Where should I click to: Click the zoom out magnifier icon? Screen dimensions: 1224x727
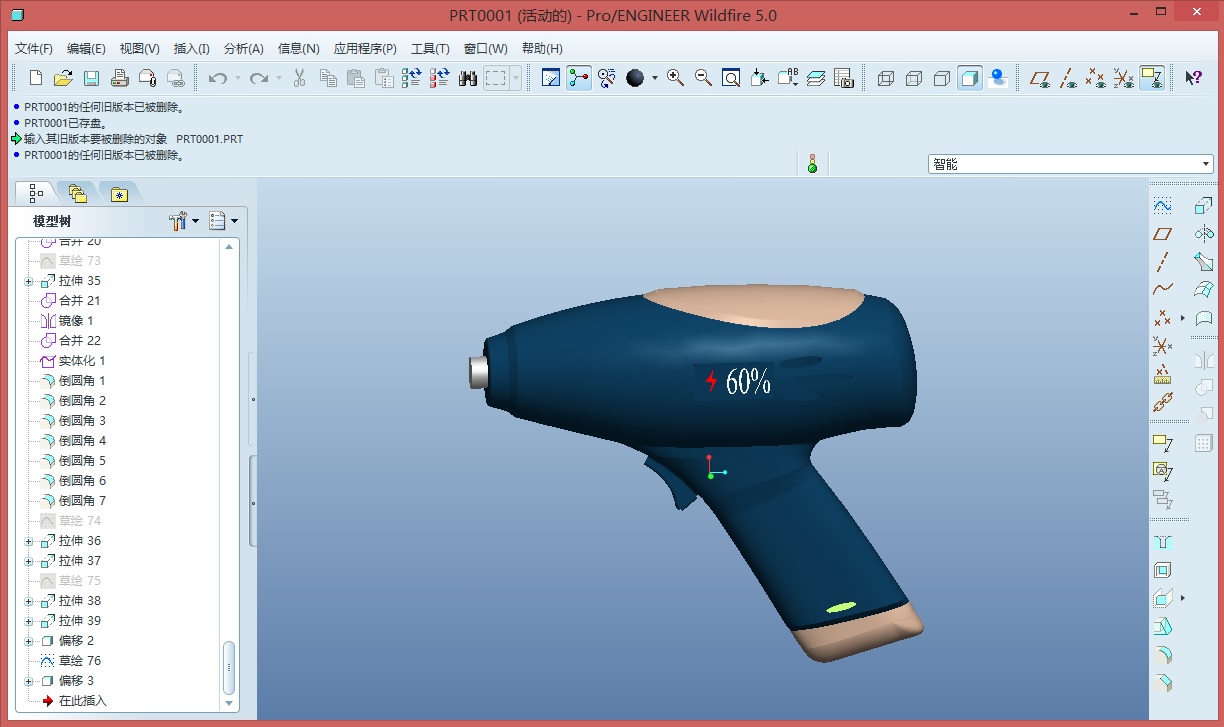pos(703,78)
